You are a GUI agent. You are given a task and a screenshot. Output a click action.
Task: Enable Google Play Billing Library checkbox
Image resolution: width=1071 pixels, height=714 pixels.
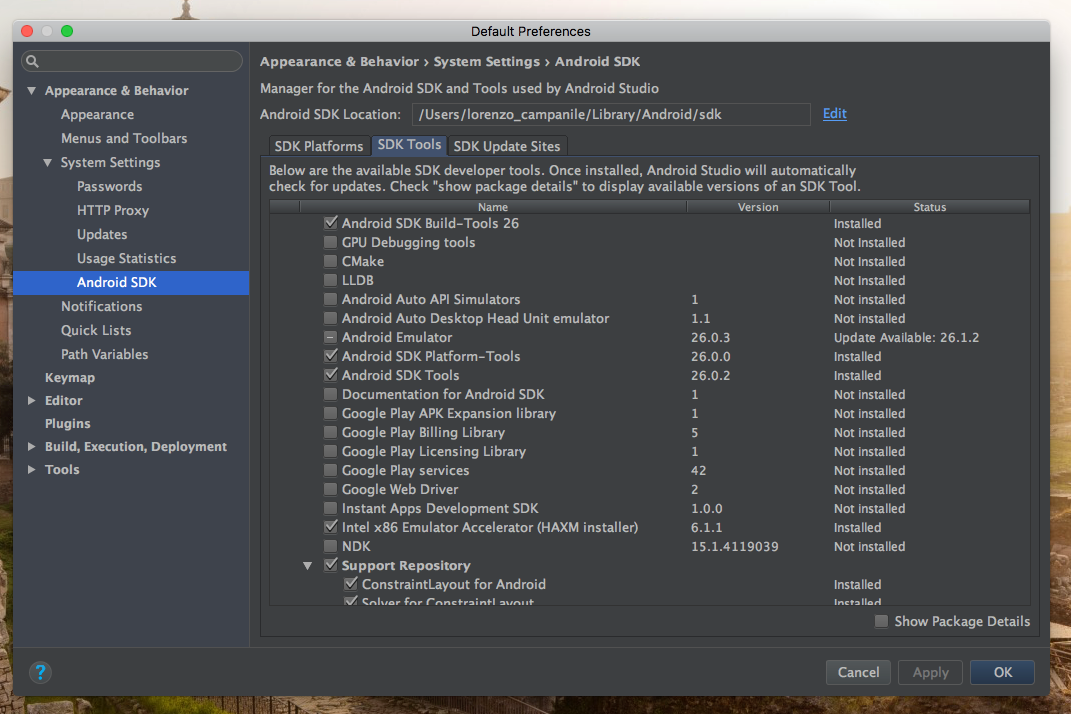[331, 432]
